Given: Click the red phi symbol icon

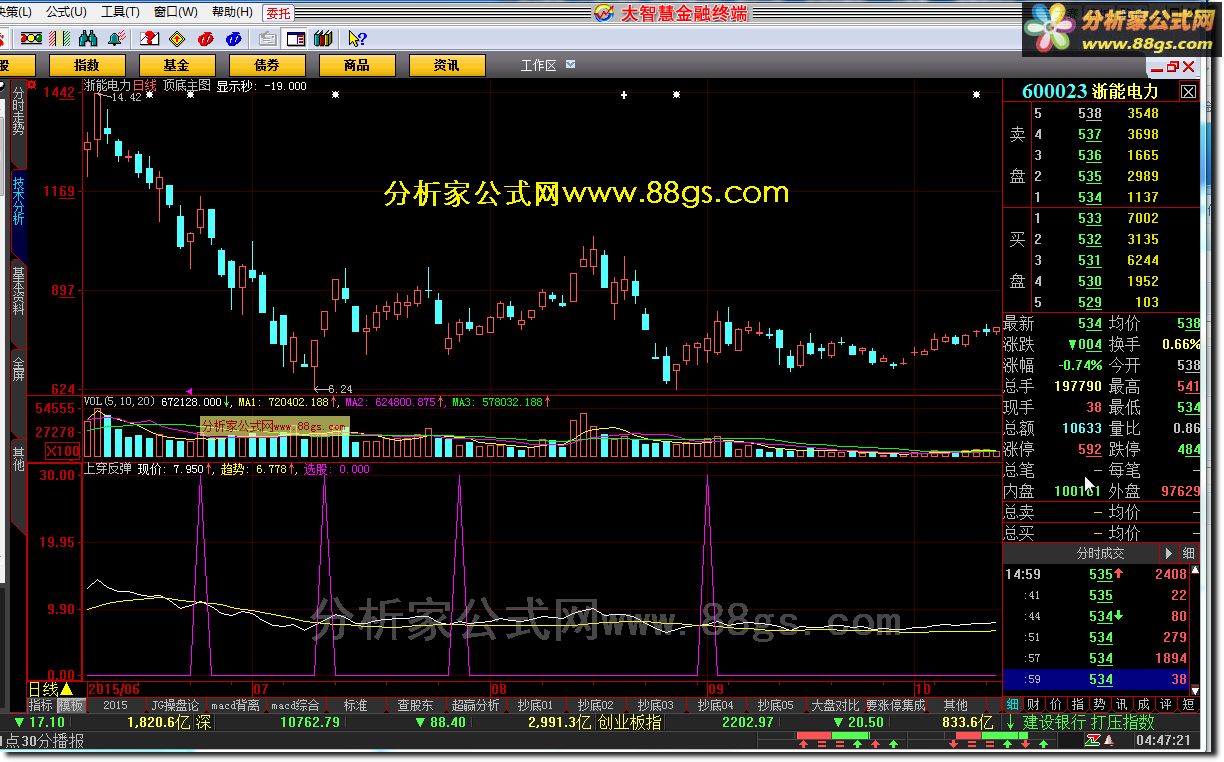Looking at the screenshot, I should [205, 39].
